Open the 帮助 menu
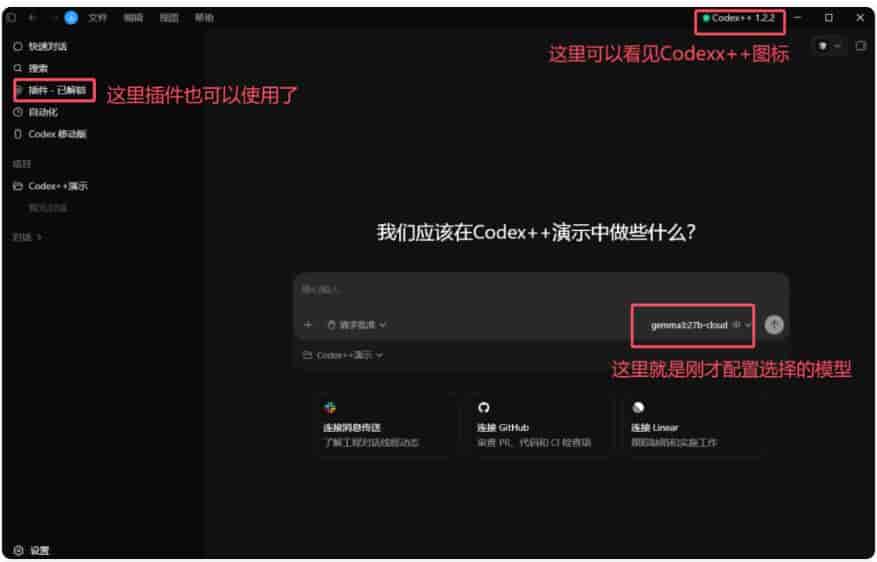This screenshot has height=562, width=877. coord(204,18)
